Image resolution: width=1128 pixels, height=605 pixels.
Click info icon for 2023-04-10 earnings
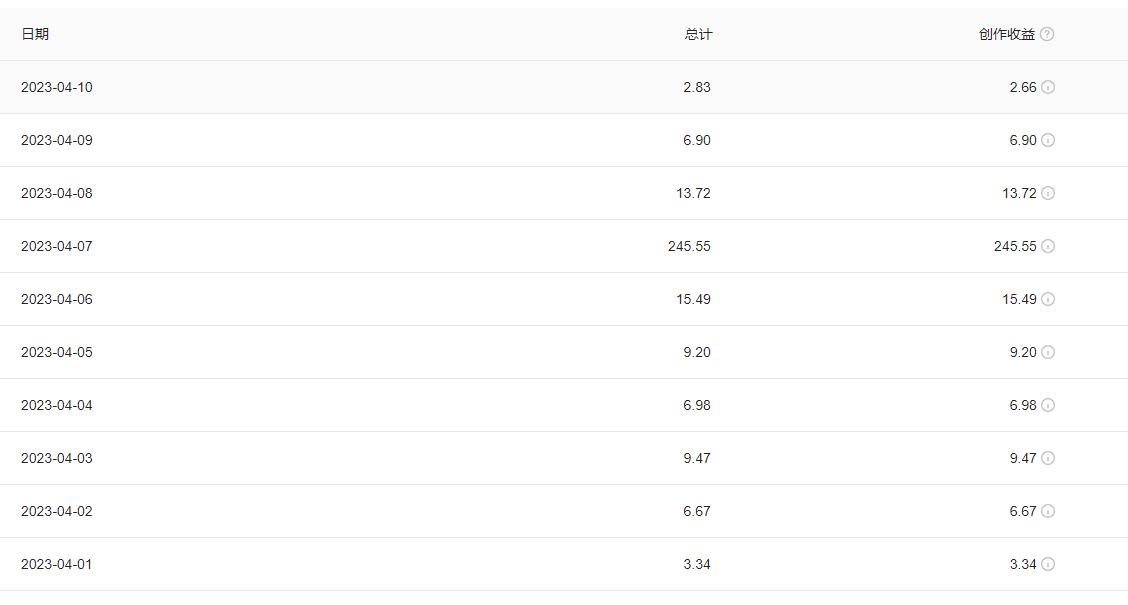pos(1048,87)
